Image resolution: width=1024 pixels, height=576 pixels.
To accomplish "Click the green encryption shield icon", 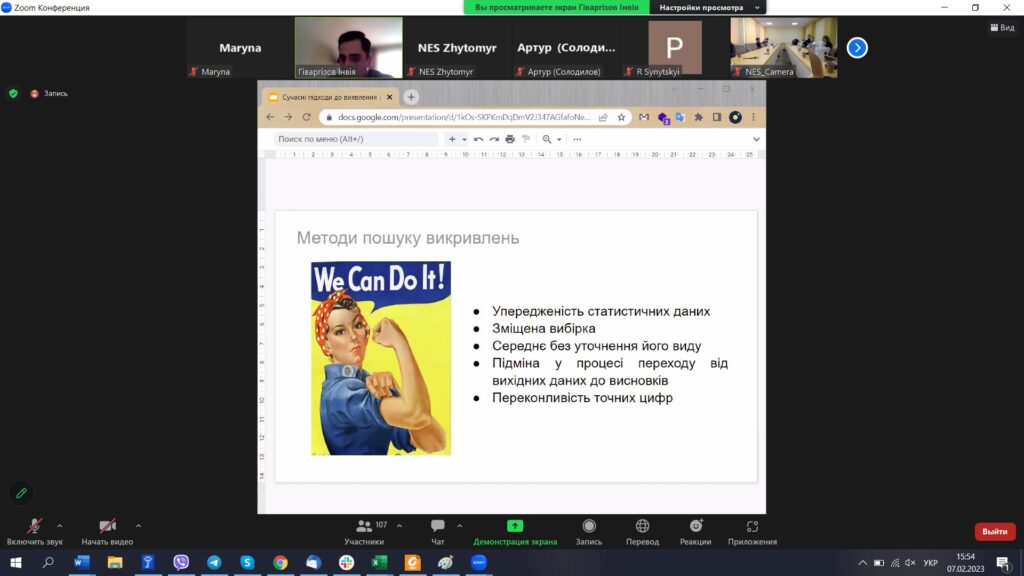I will click(13, 93).
